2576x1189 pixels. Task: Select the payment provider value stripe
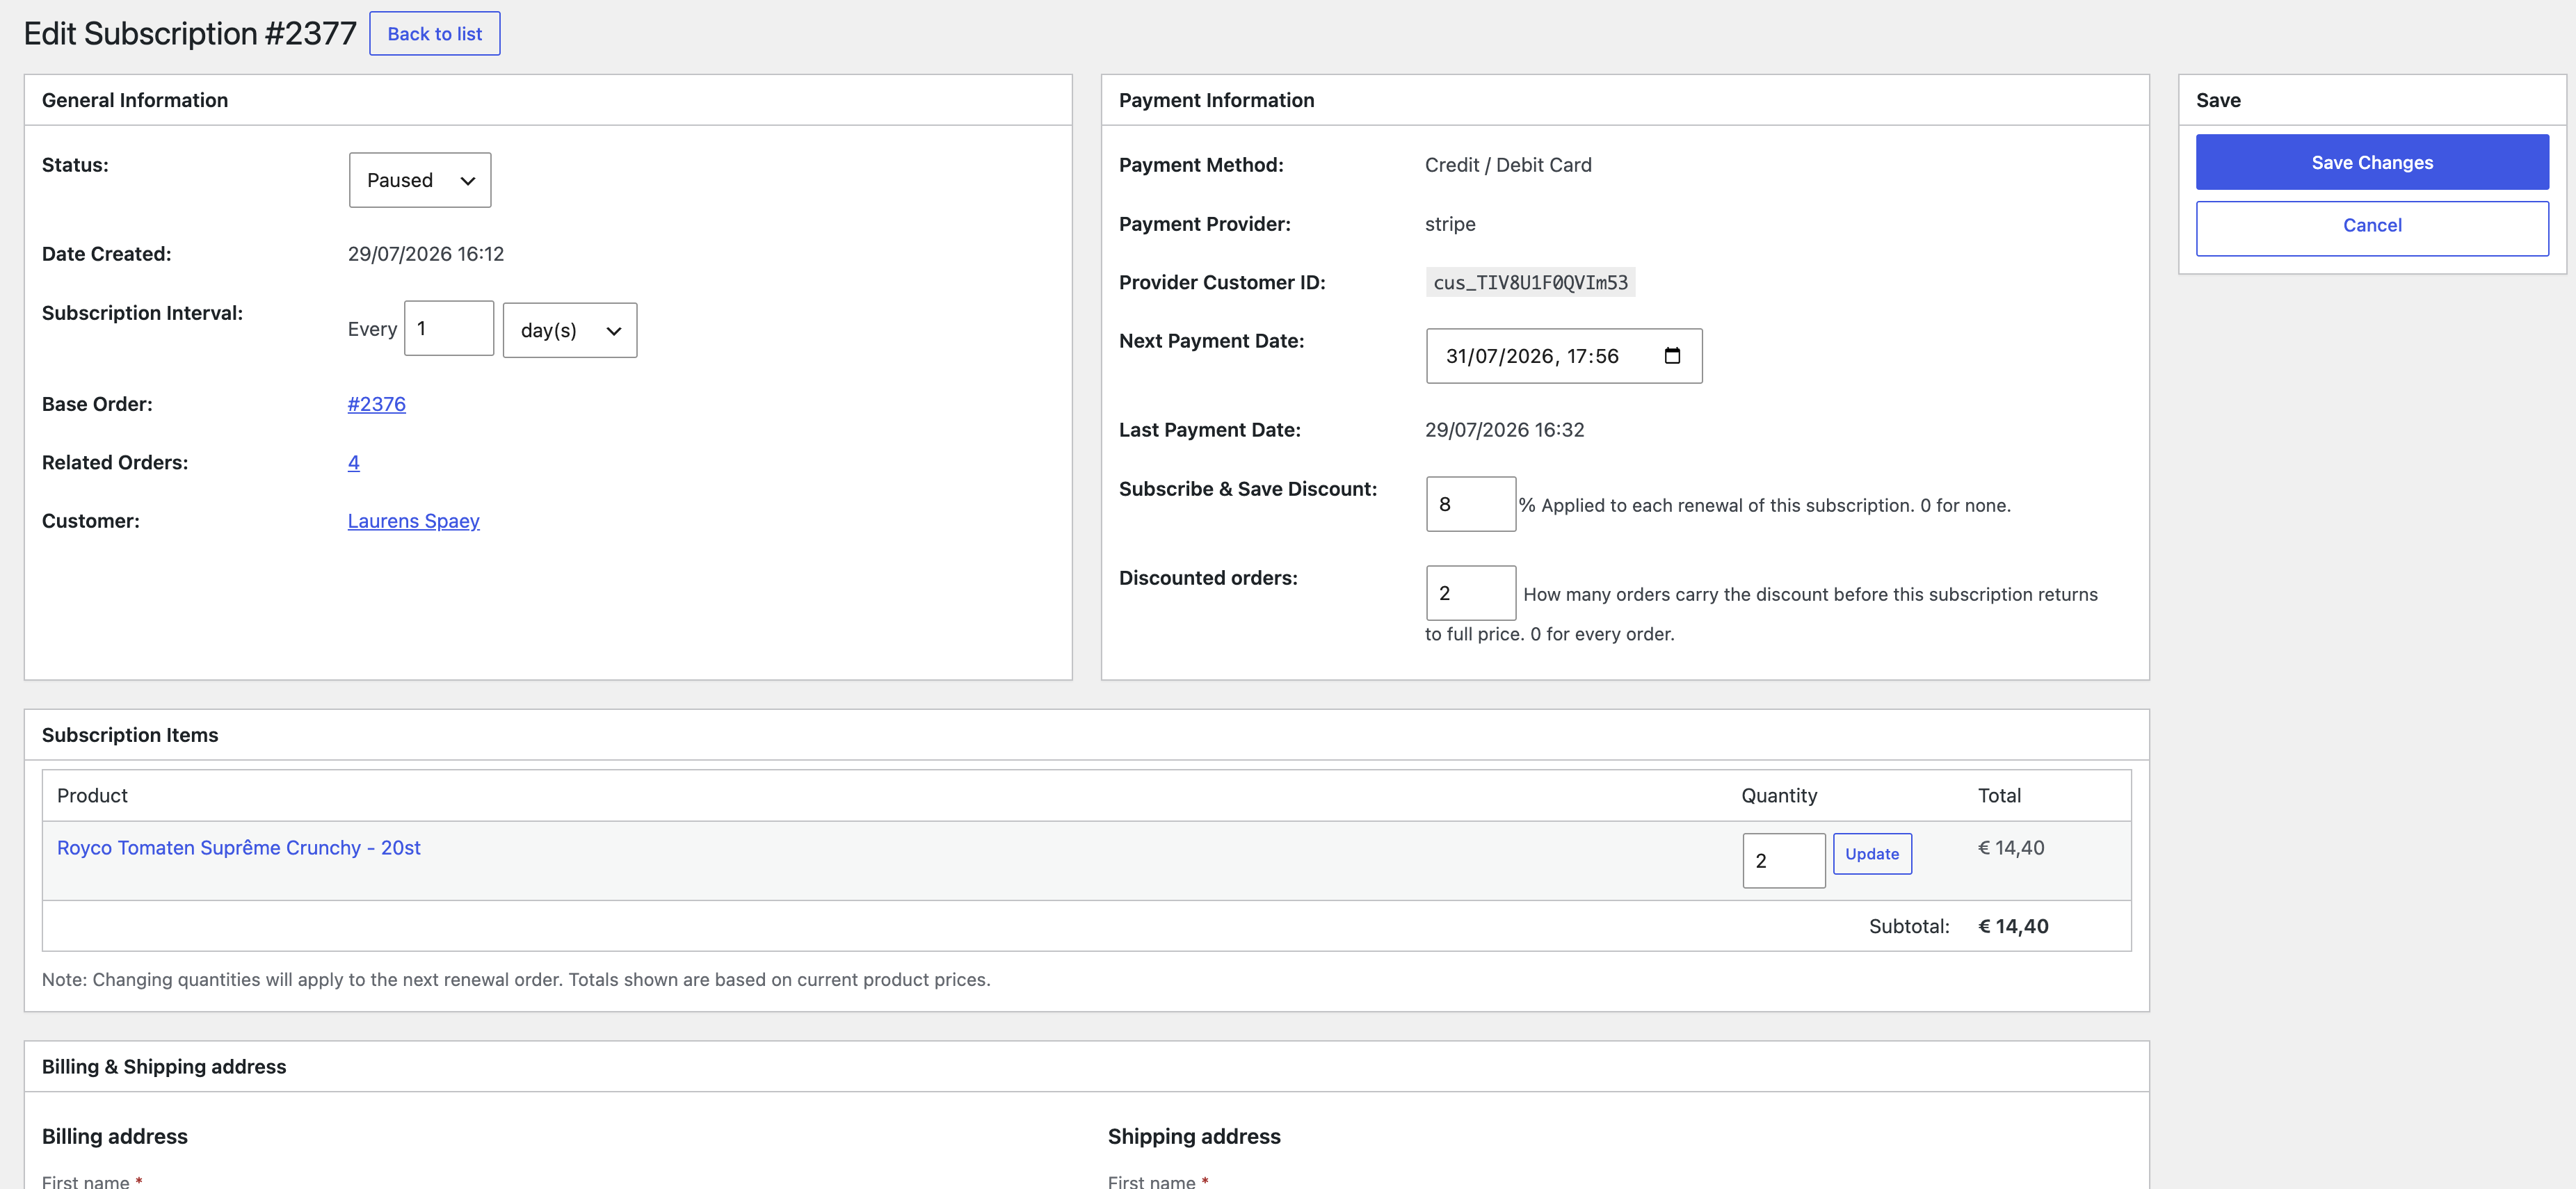click(x=1450, y=224)
